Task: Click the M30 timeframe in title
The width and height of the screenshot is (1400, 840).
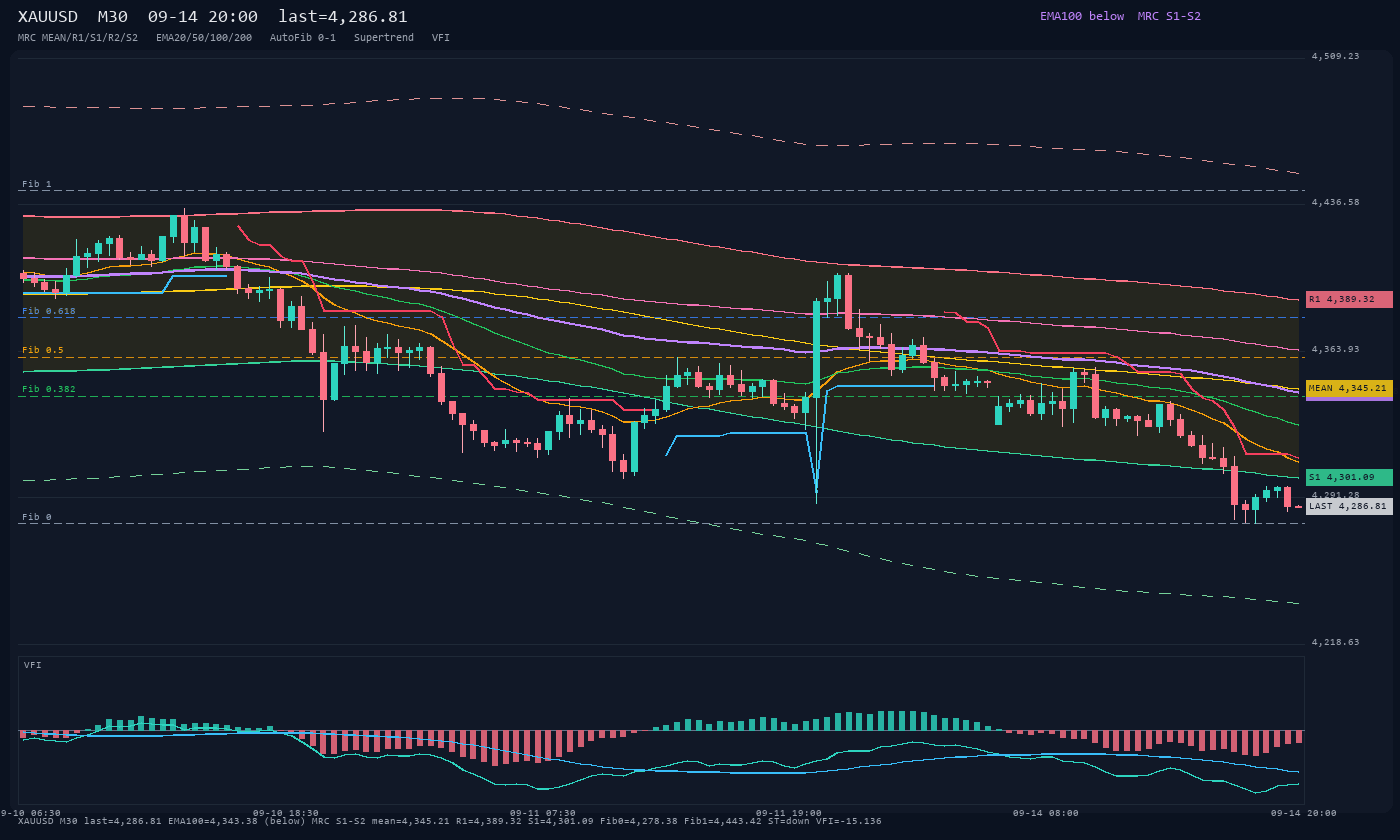Action: [113, 17]
